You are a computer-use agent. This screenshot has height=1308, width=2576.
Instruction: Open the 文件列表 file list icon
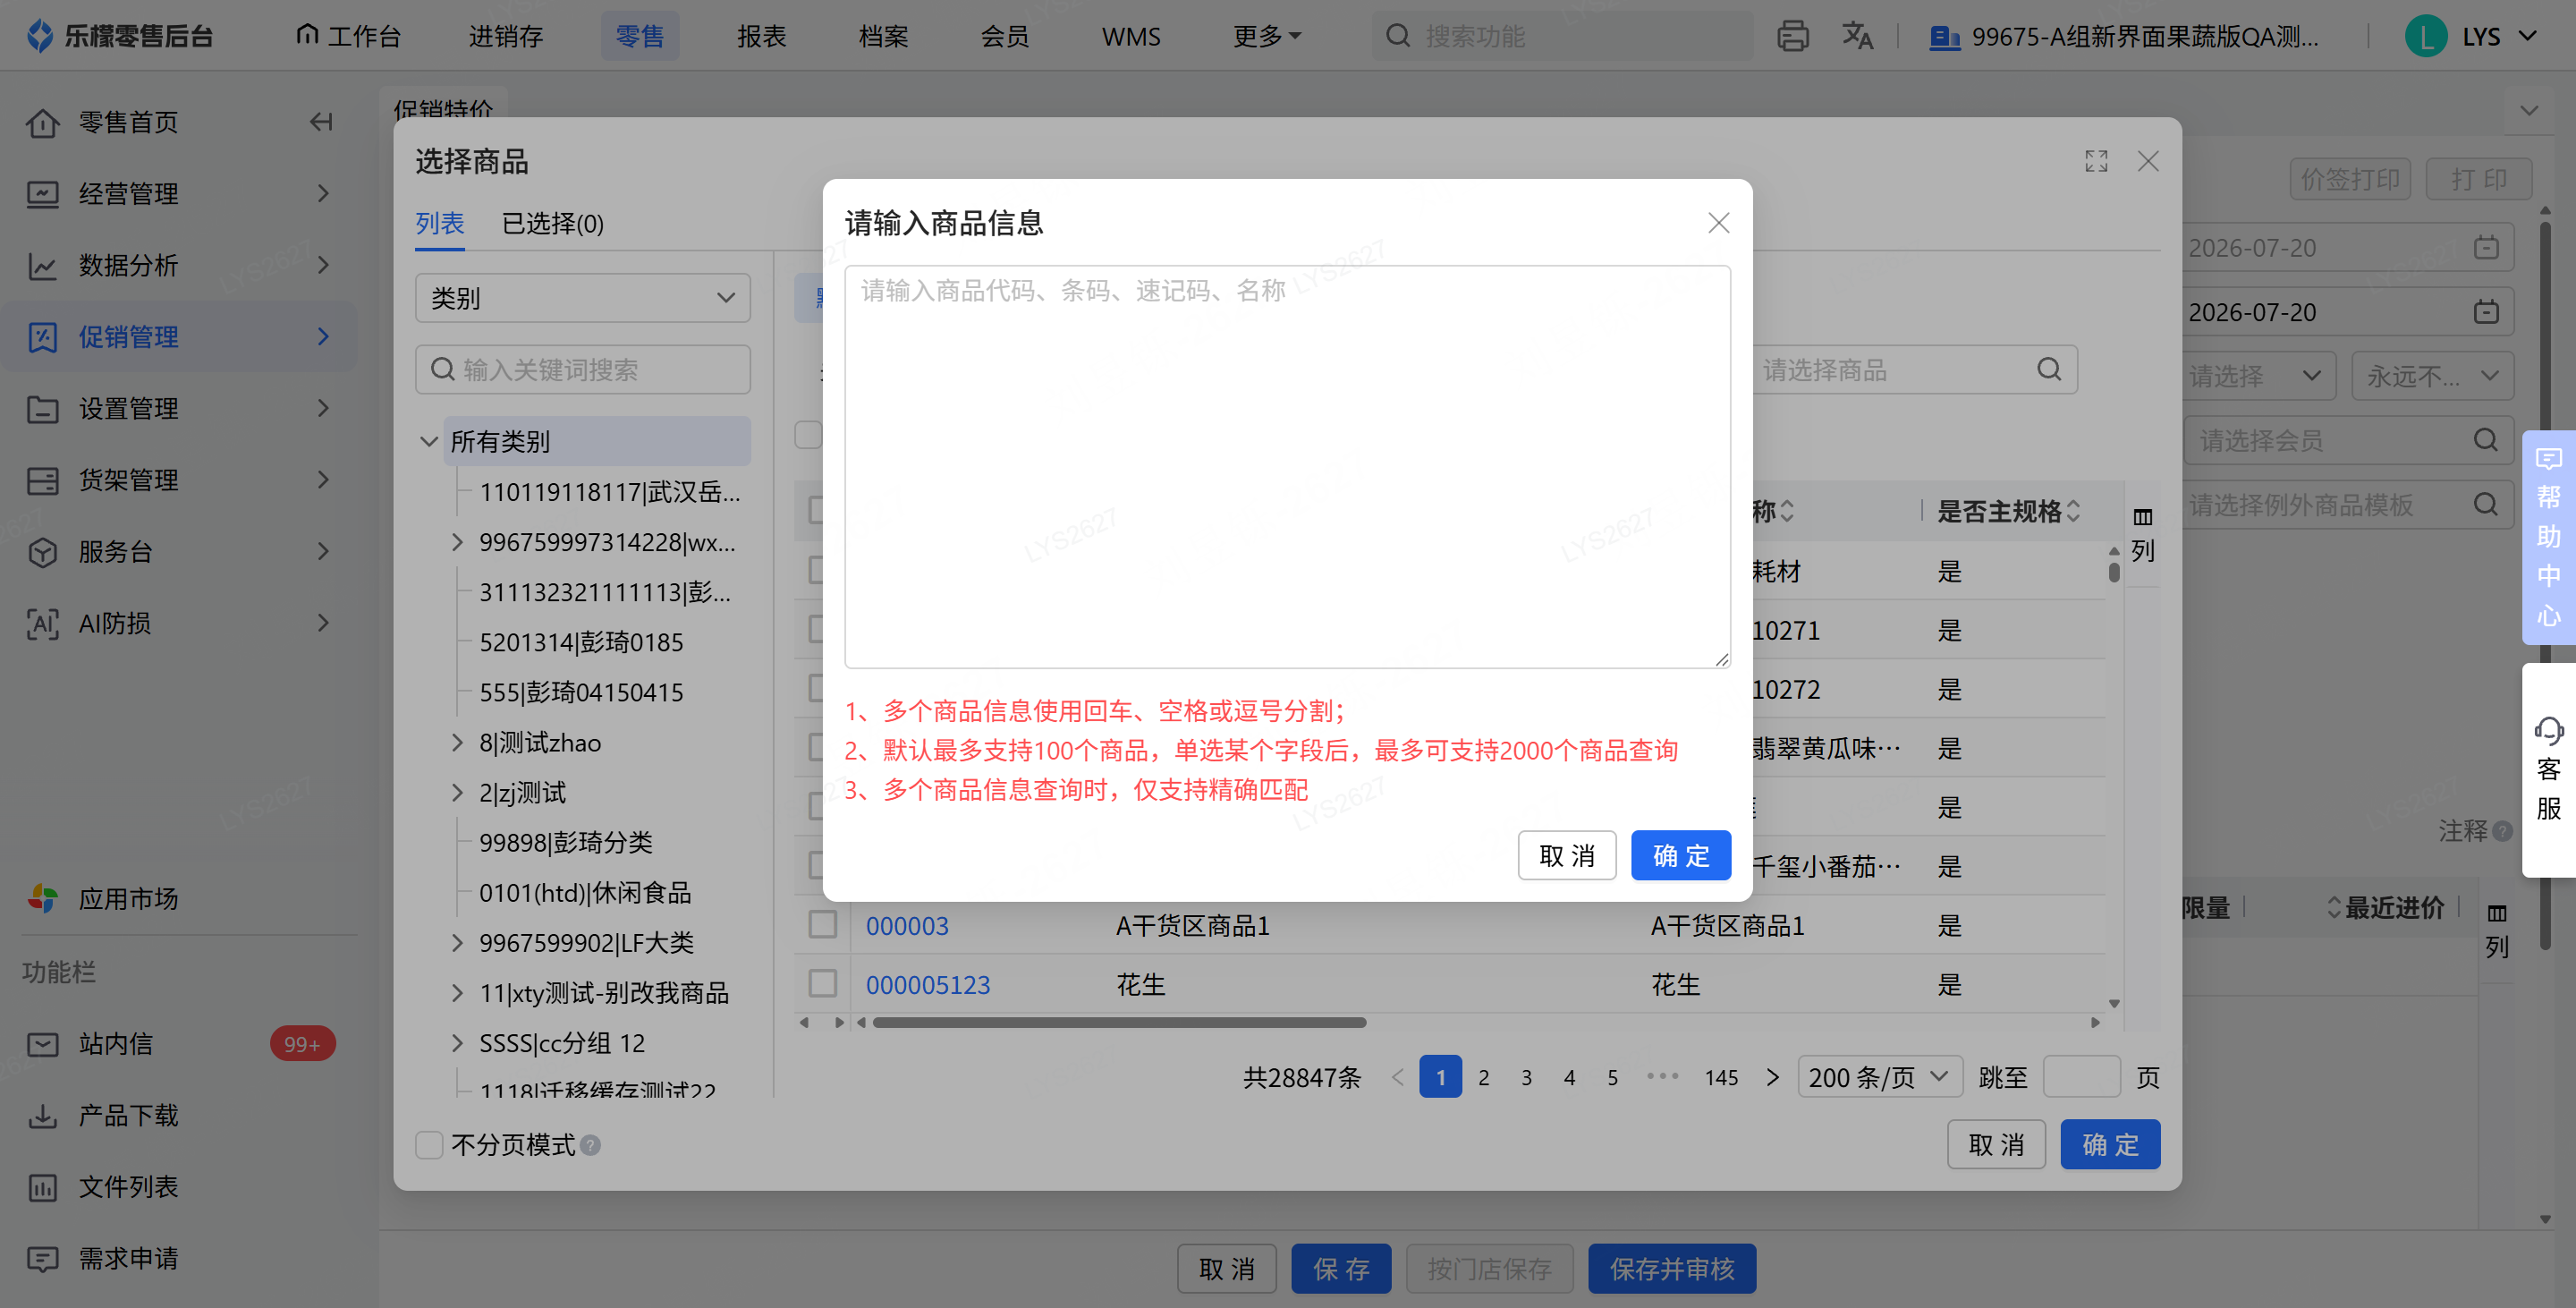pyautogui.click(x=42, y=1187)
